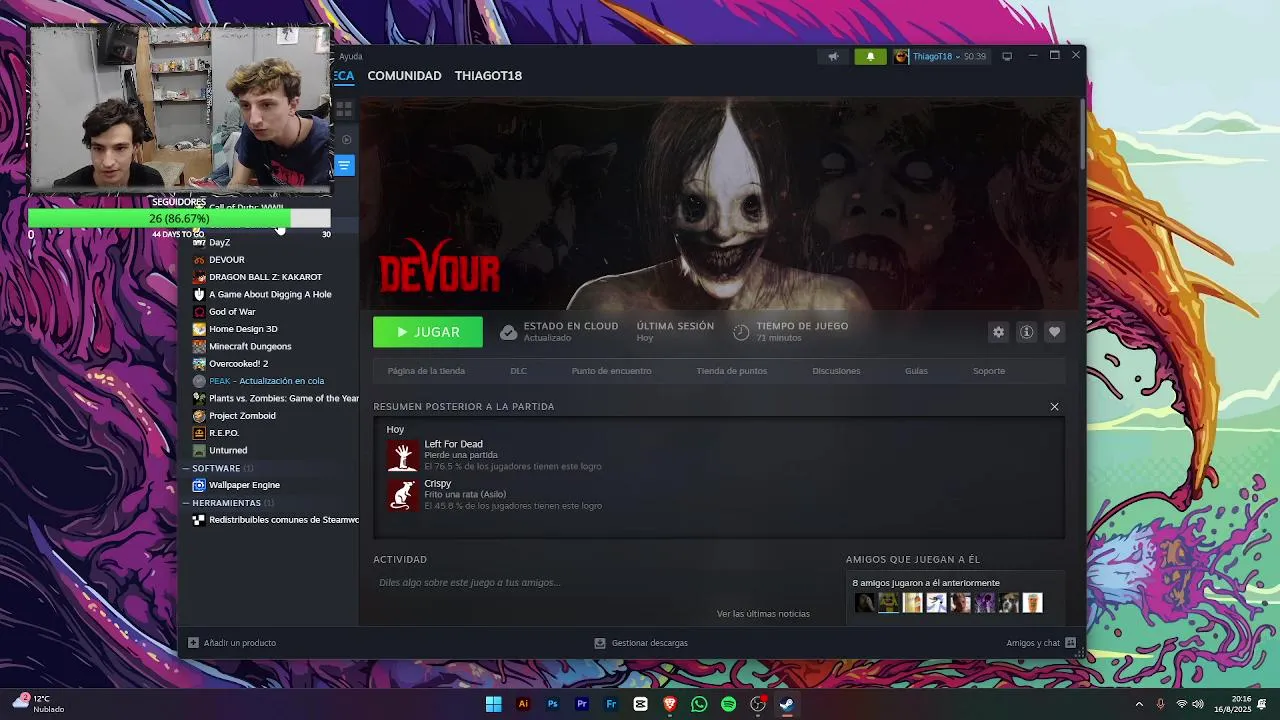Open the Soporte tab
This screenshot has width=1280, height=720.
point(989,371)
